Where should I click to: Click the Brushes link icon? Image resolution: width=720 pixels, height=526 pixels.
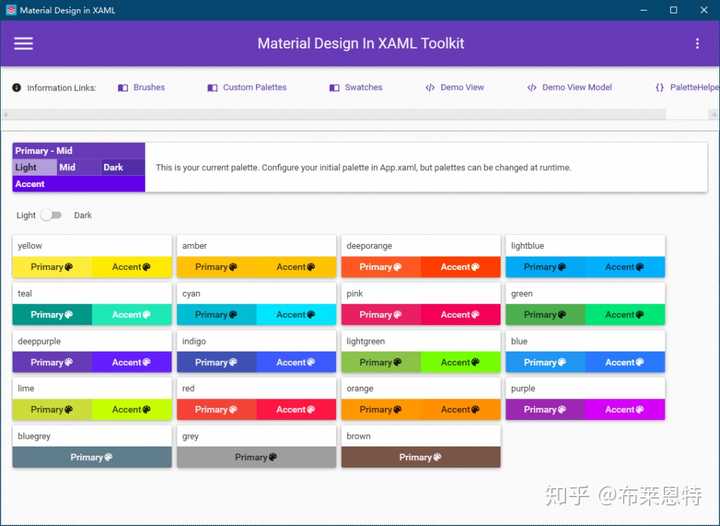point(123,88)
